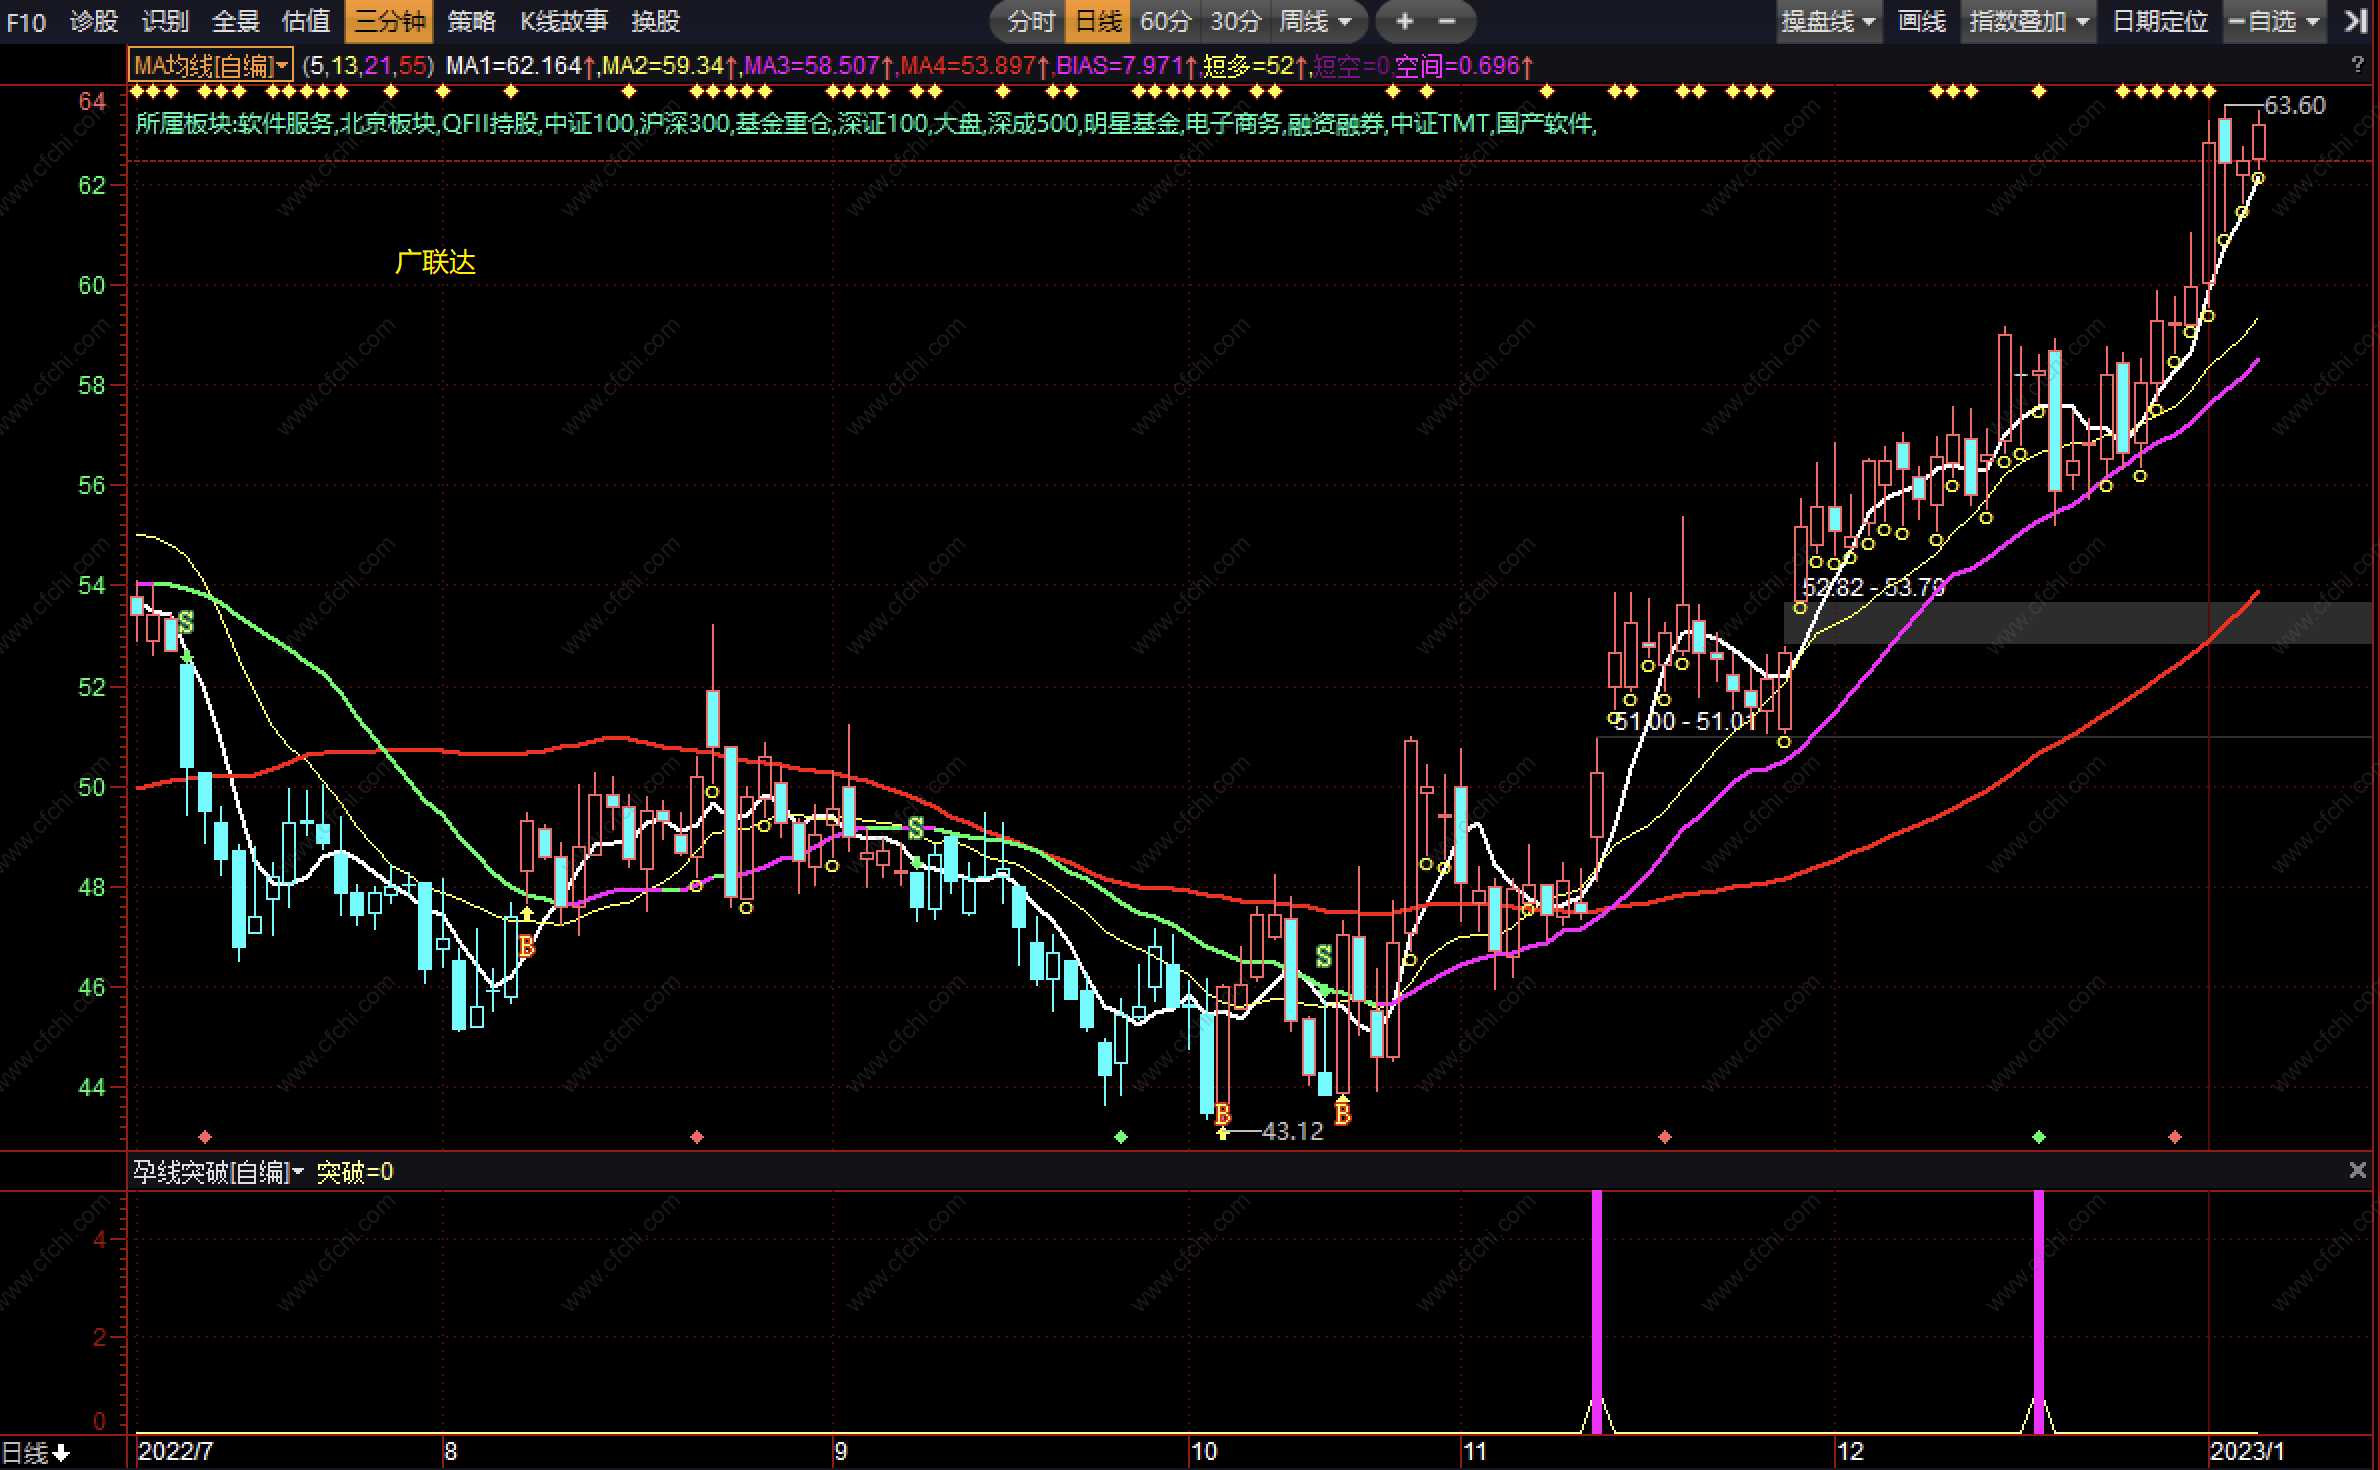Click the question mark help icon
The width and height of the screenshot is (2380, 1470).
(x=2357, y=66)
